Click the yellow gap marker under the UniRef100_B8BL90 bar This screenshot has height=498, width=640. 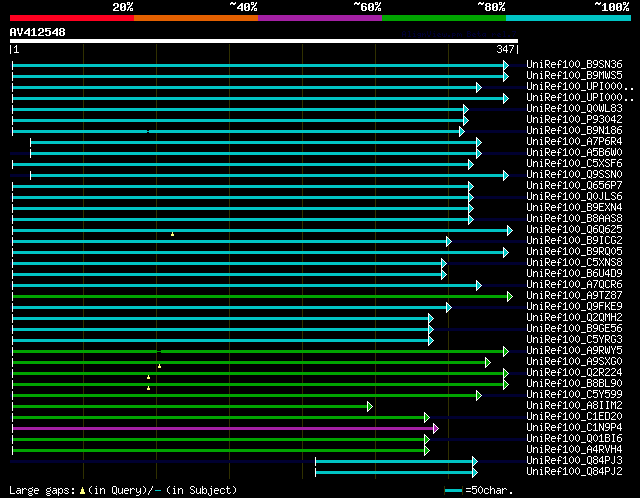pyautogui.click(x=149, y=388)
